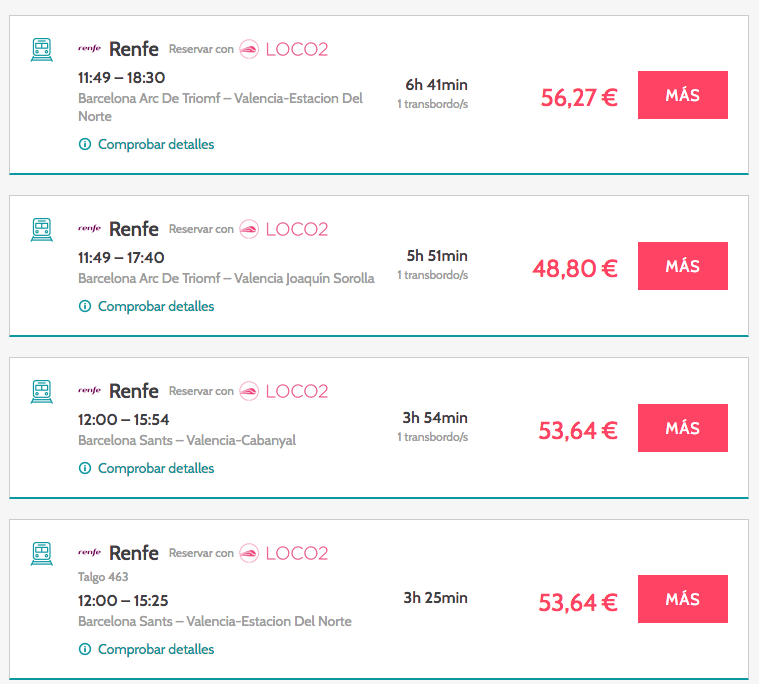
Task: Click info icon for 11:49 – 18:30 trip details
Action: 85,144
